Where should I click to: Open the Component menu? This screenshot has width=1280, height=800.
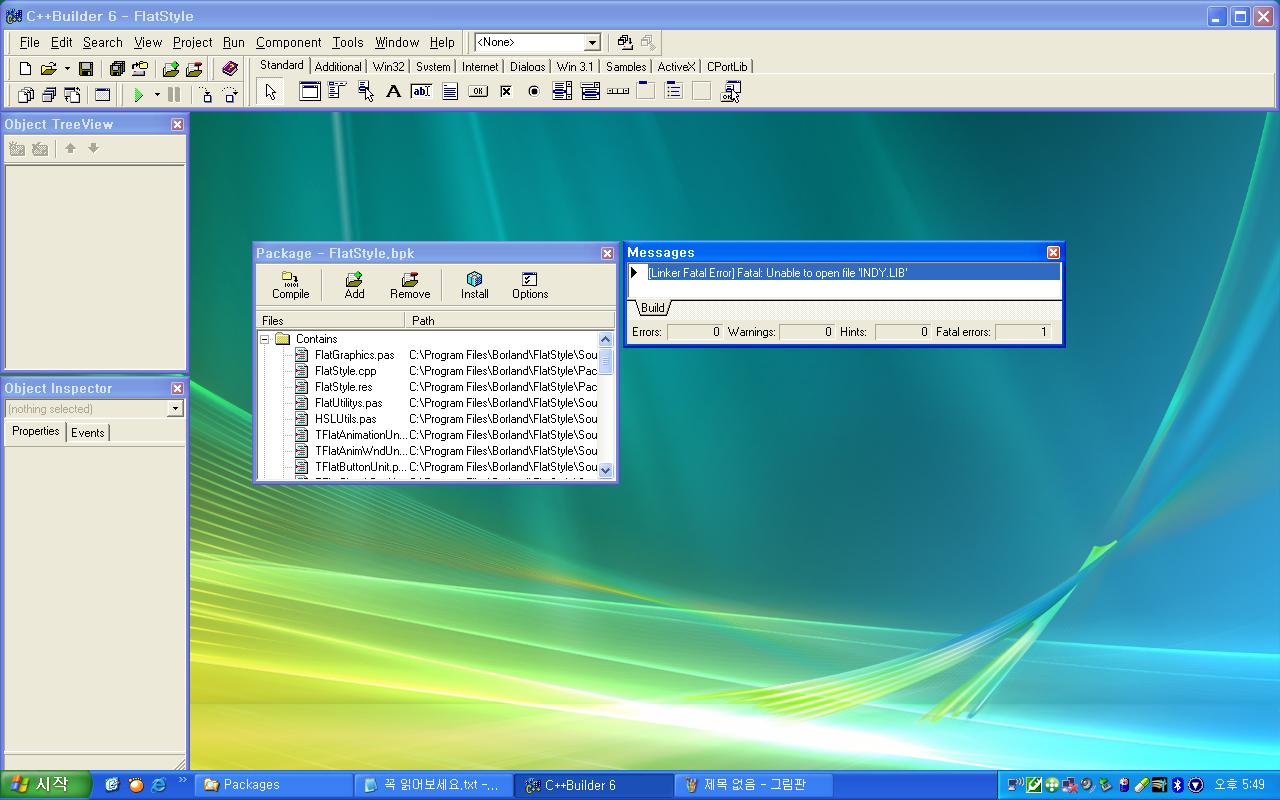(288, 42)
